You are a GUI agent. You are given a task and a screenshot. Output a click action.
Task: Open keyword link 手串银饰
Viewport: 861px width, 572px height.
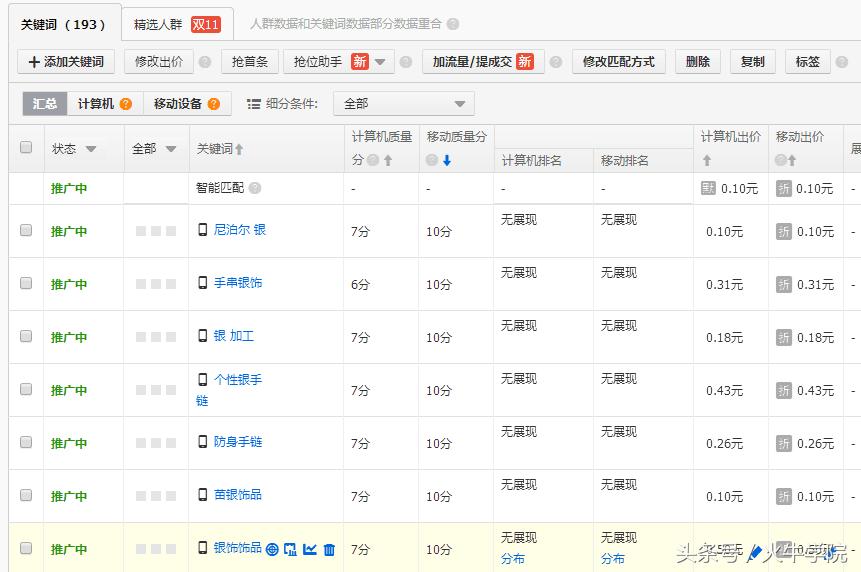(238, 283)
